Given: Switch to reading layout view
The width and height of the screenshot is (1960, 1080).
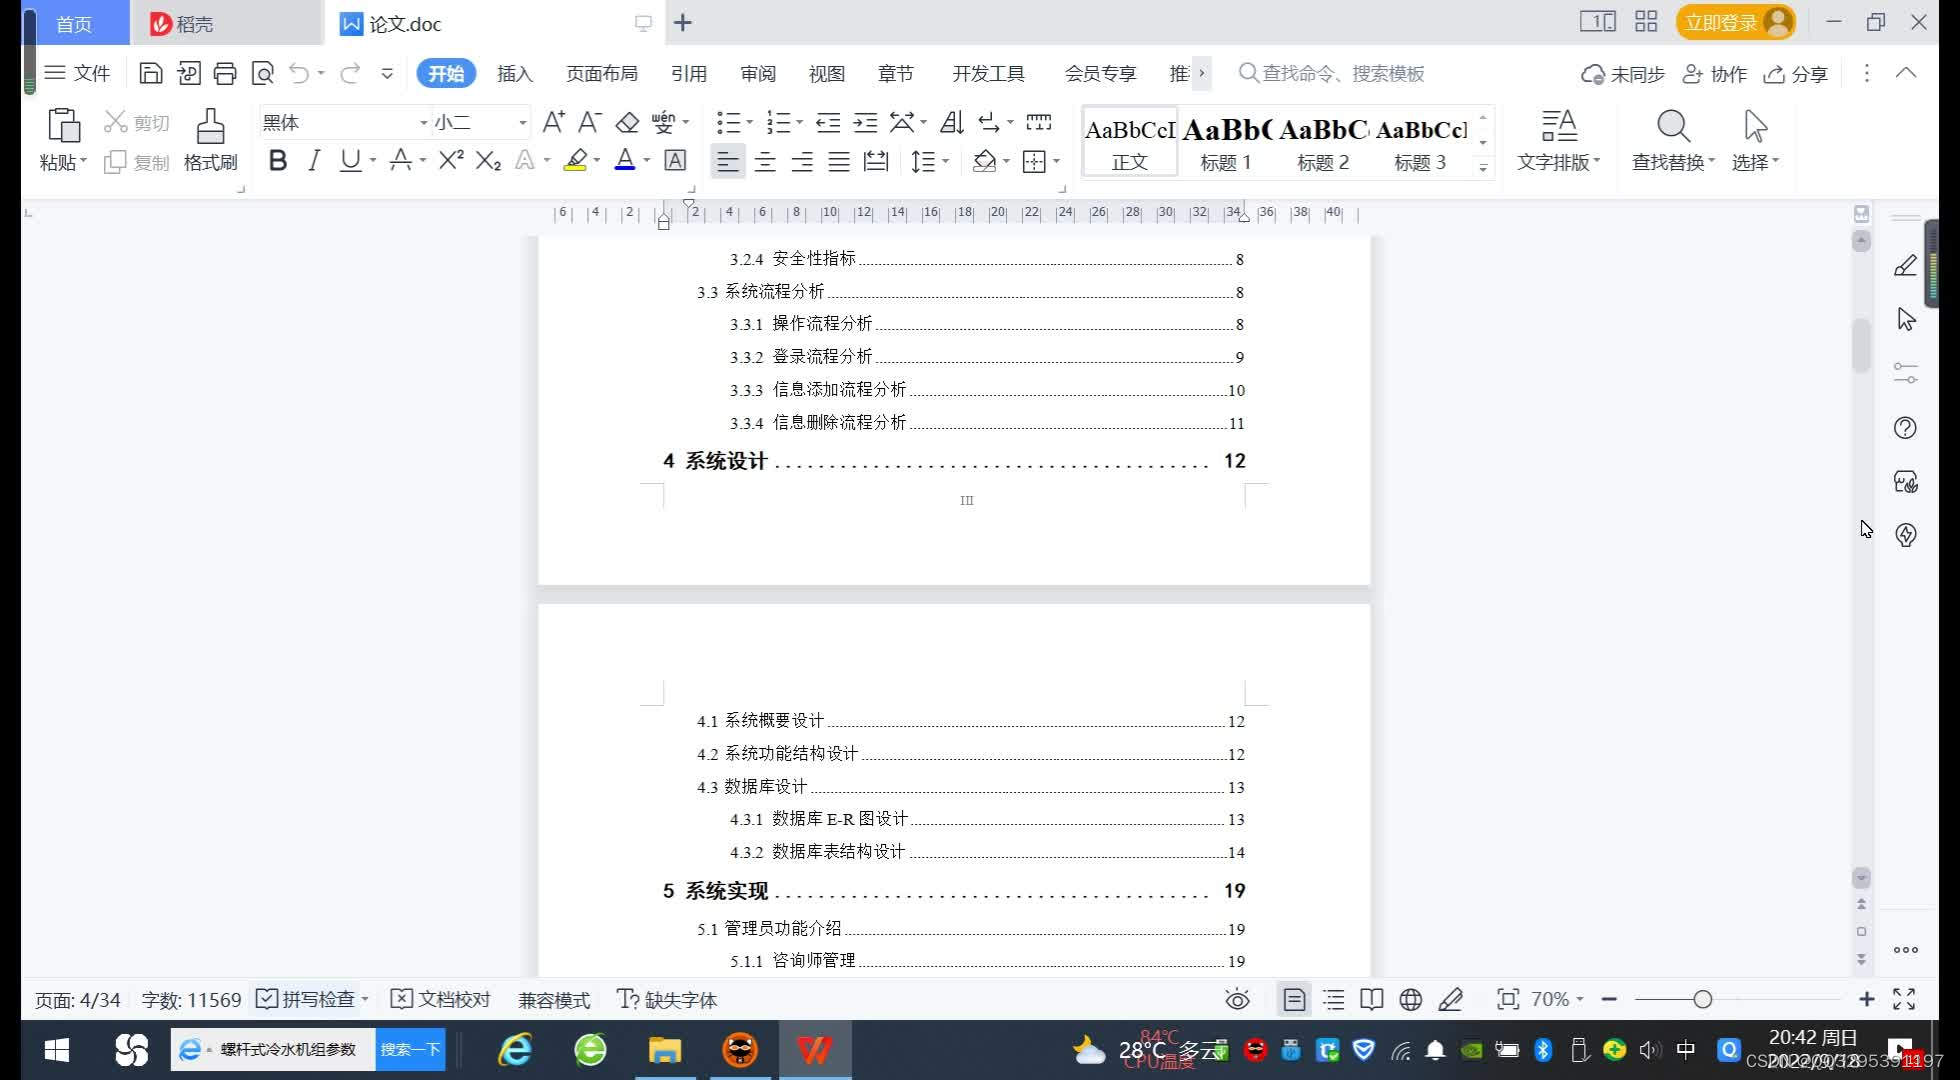Looking at the screenshot, I should coord(1372,999).
